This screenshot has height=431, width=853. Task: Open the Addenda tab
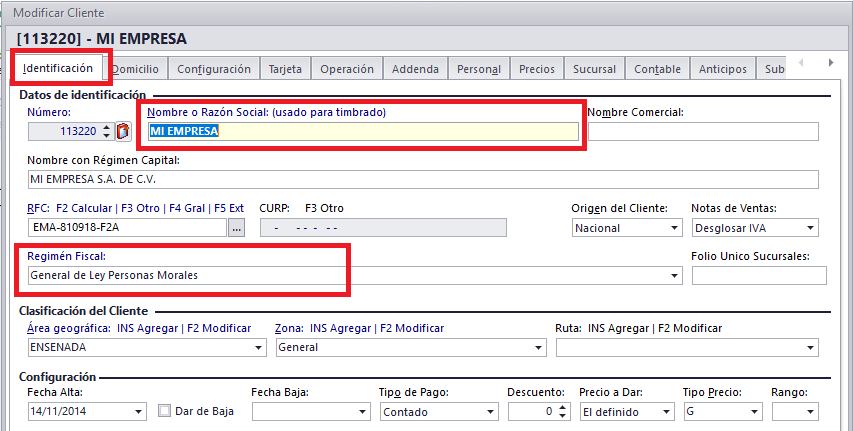415,69
